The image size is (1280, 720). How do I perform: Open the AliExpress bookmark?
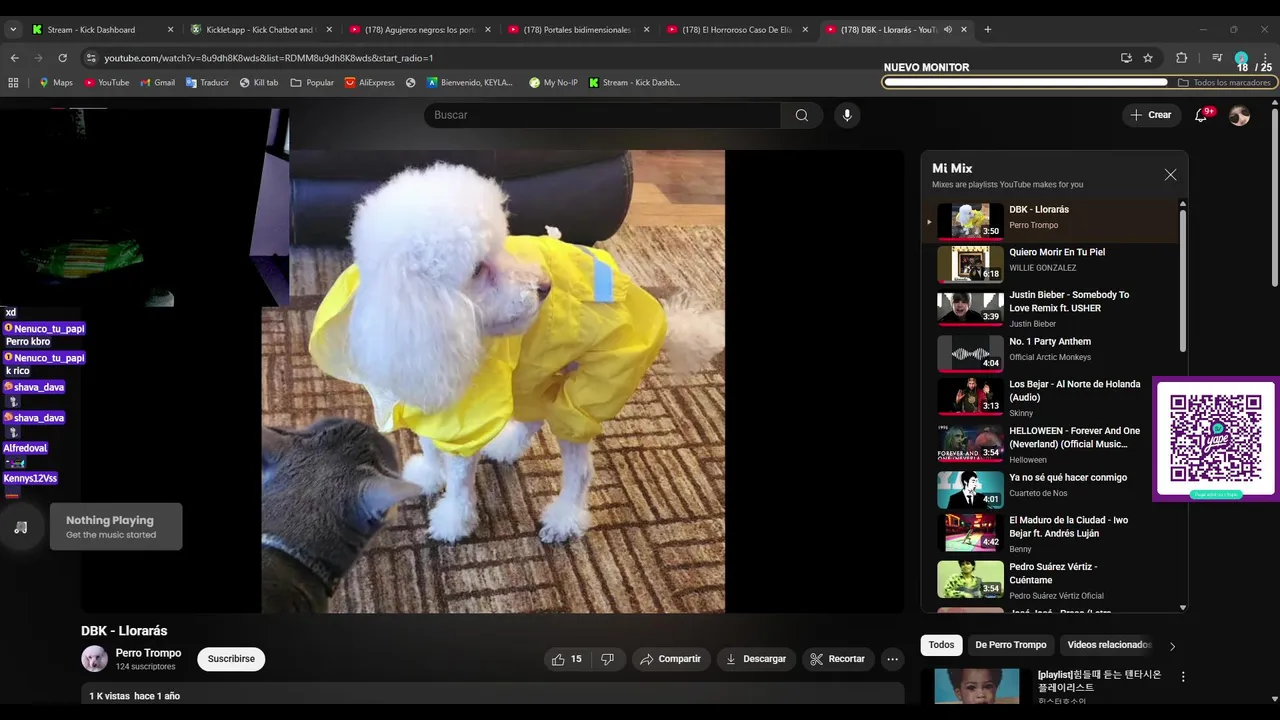[x=370, y=83]
